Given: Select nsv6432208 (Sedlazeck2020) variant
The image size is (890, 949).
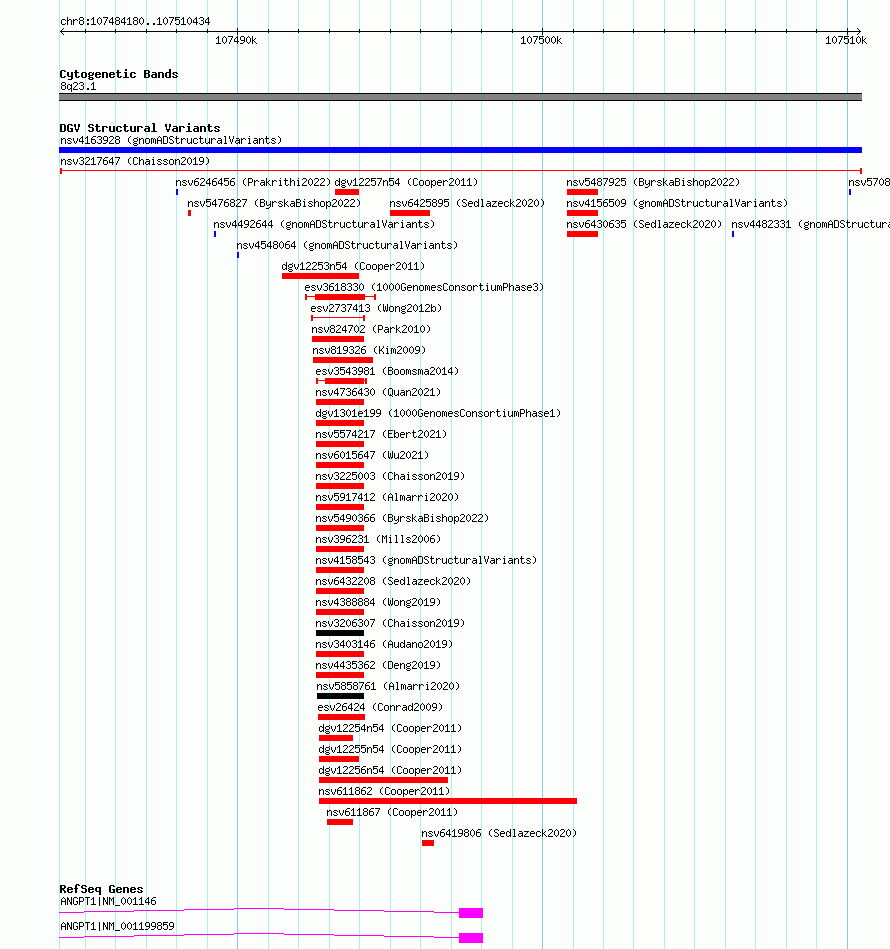Looking at the screenshot, I should pyautogui.click(x=393, y=582).
